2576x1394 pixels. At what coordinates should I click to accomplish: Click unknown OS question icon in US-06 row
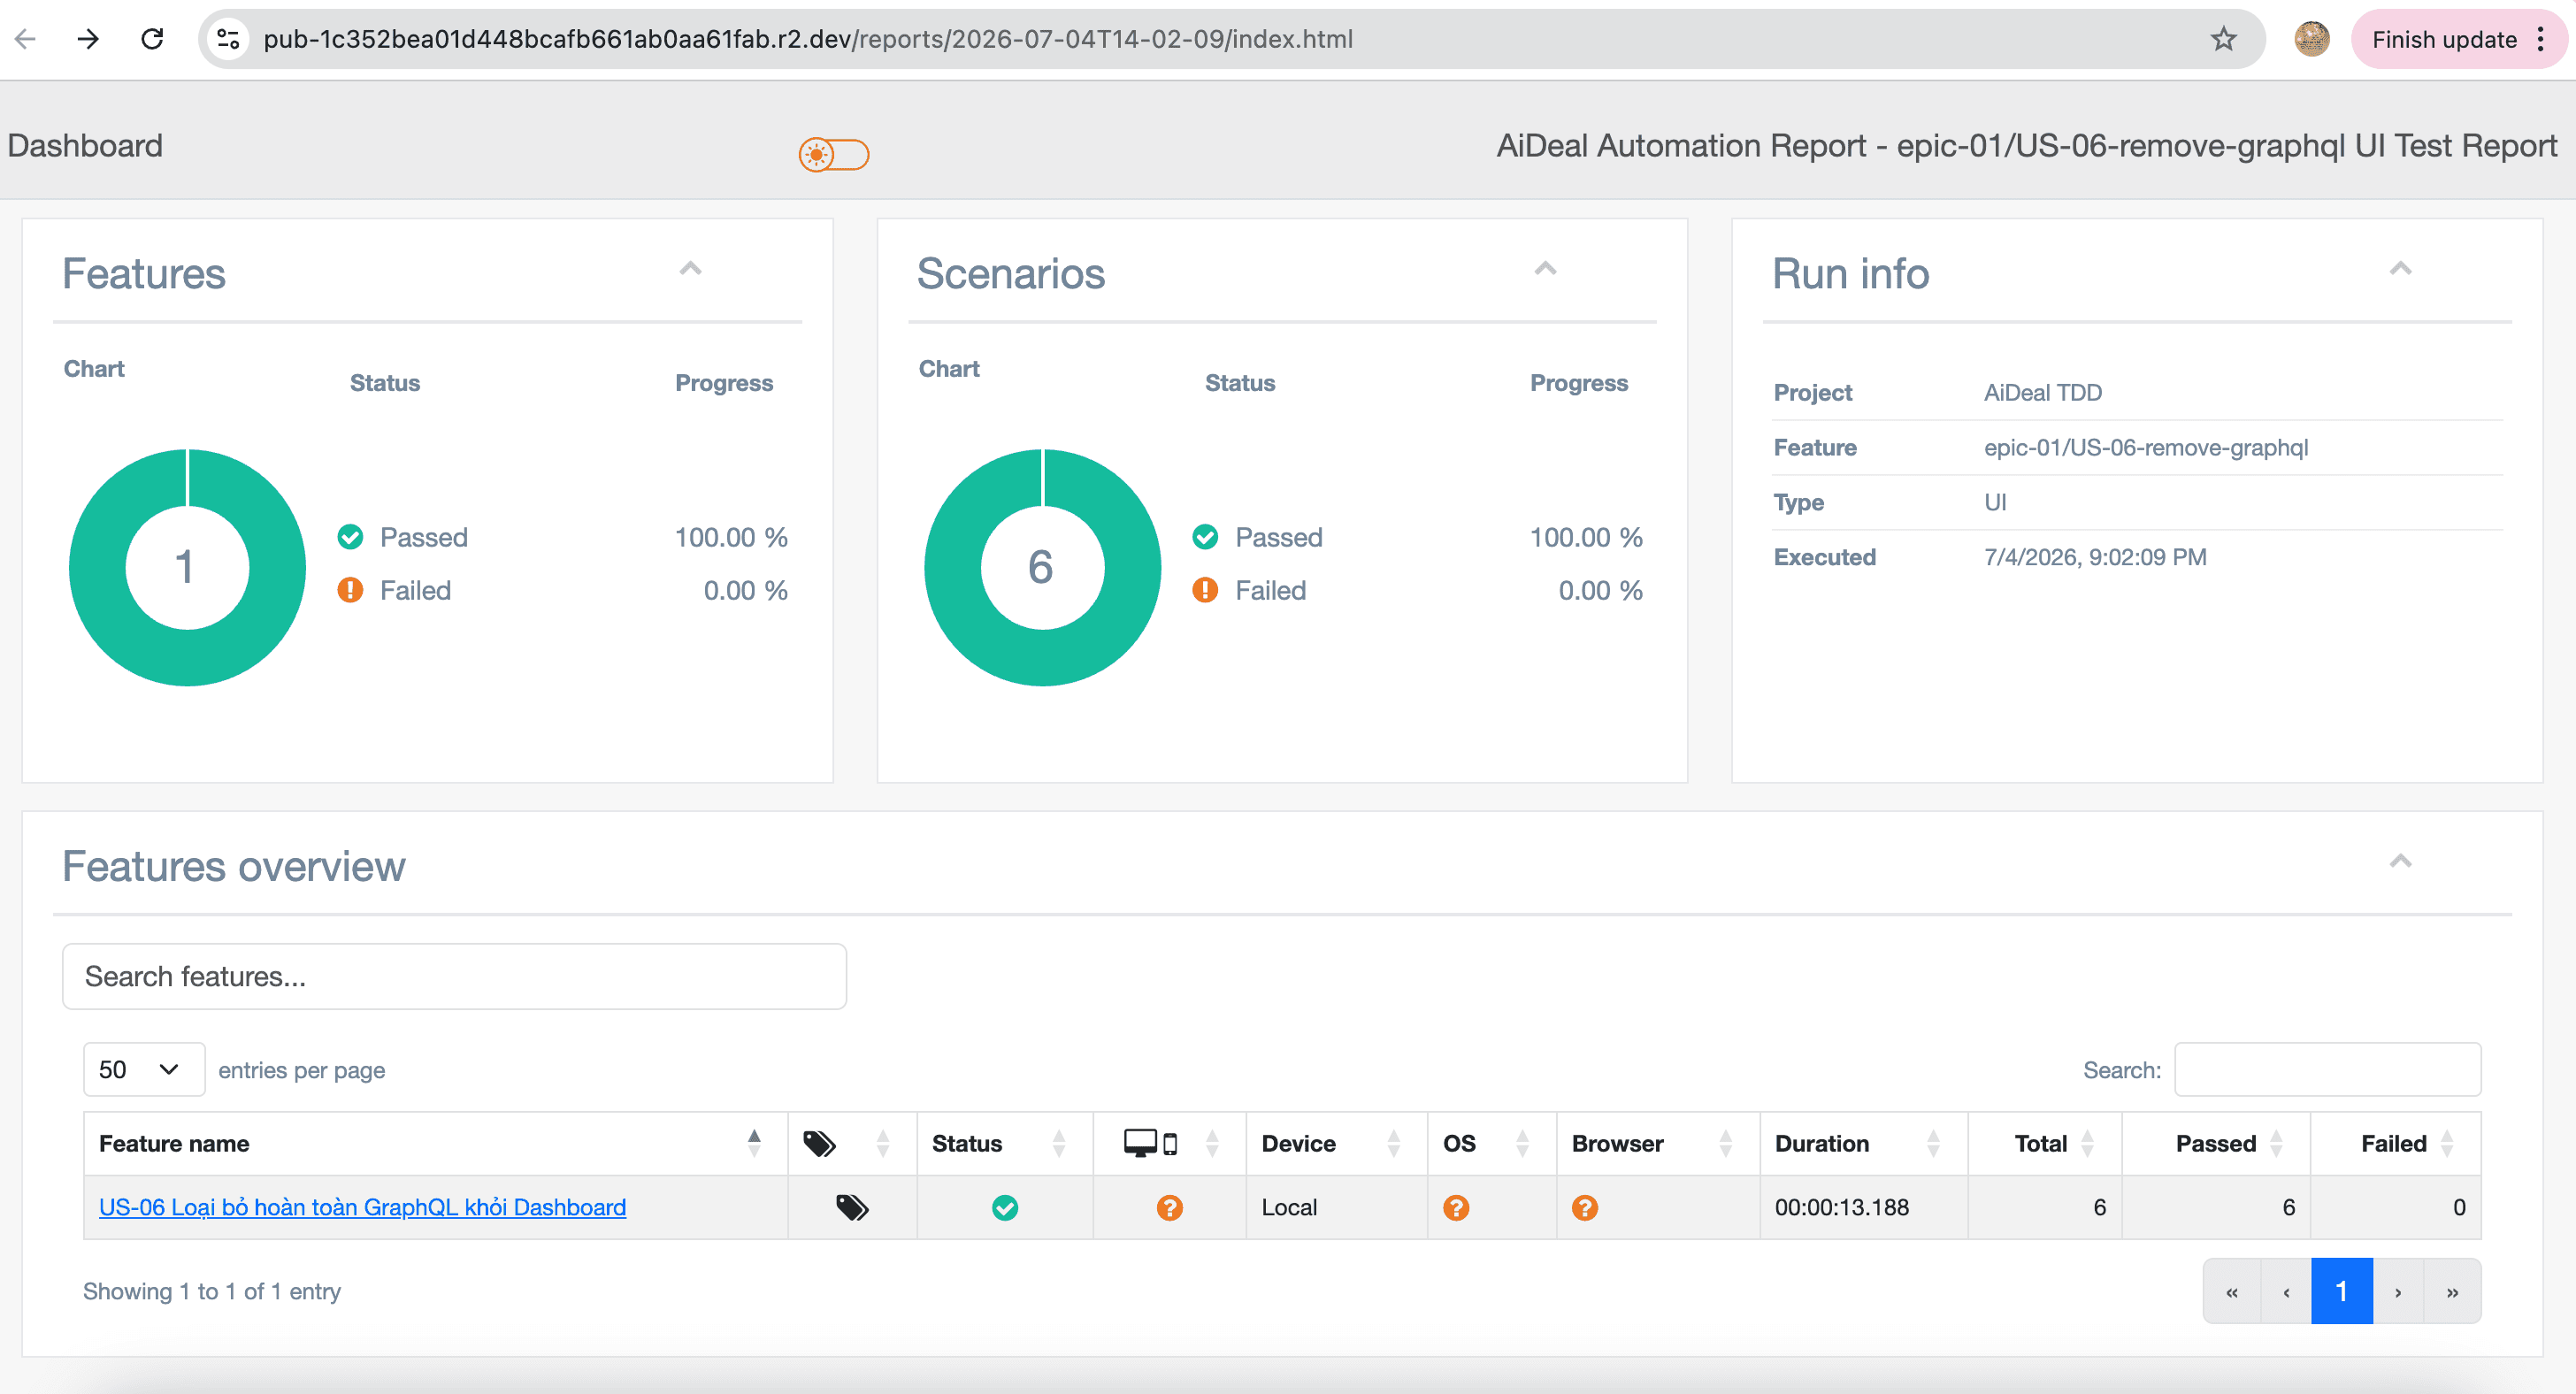click(1456, 1208)
